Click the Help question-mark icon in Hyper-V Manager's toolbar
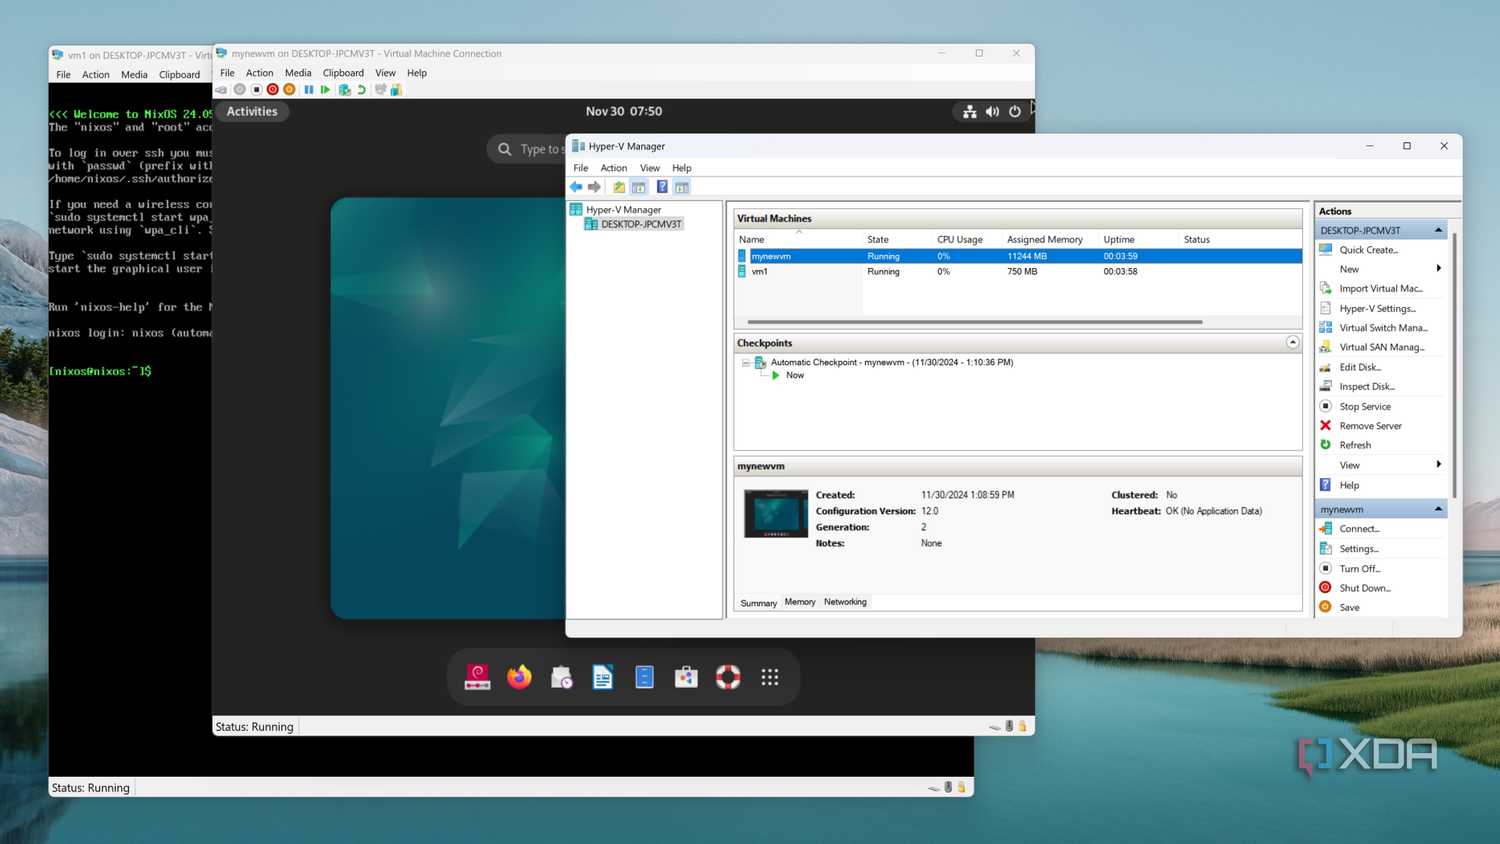This screenshot has width=1500, height=844. (x=662, y=187)
